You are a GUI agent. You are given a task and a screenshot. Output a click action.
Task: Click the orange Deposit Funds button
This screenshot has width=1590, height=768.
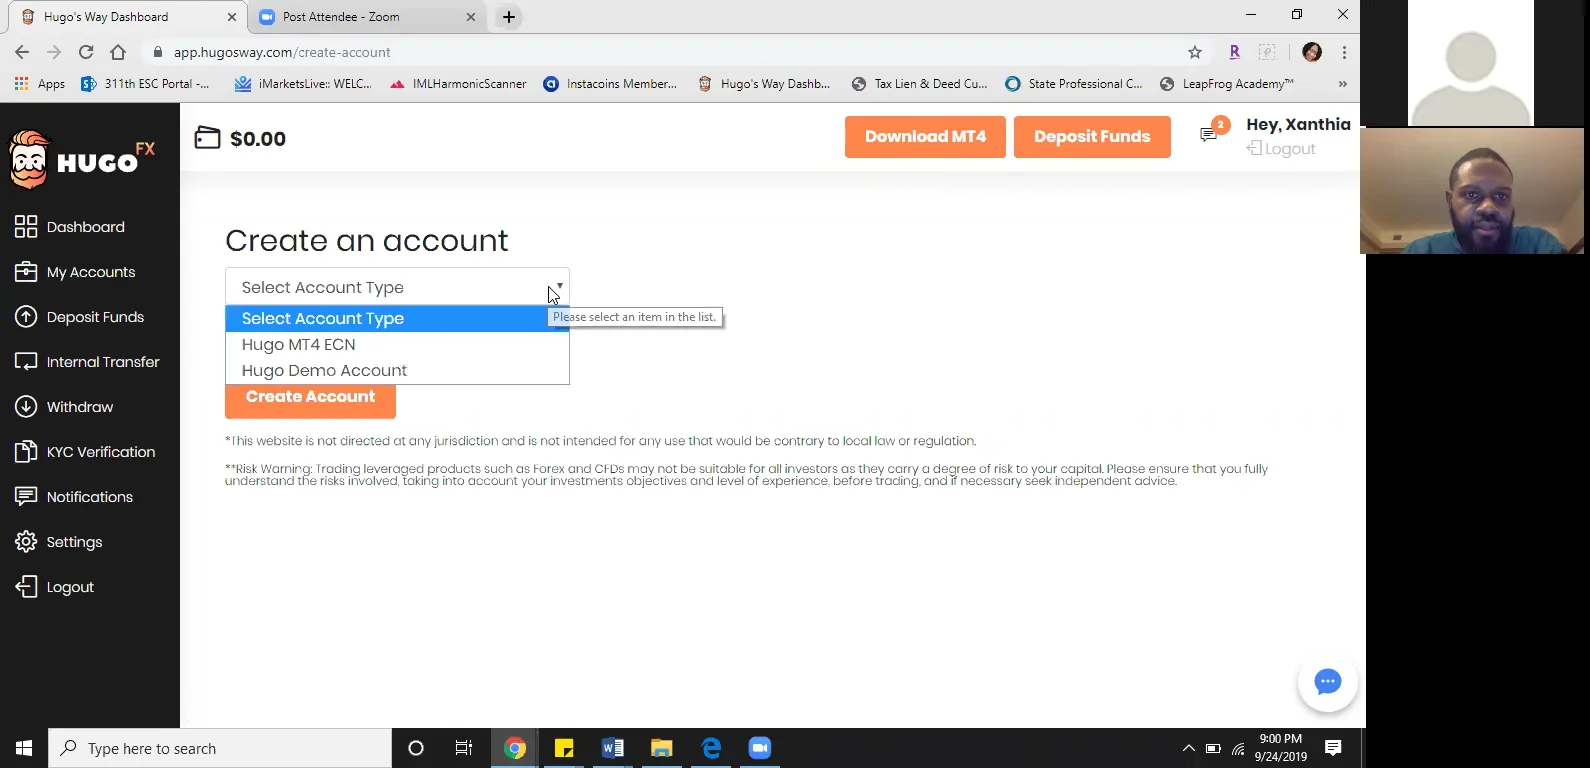1092,137
